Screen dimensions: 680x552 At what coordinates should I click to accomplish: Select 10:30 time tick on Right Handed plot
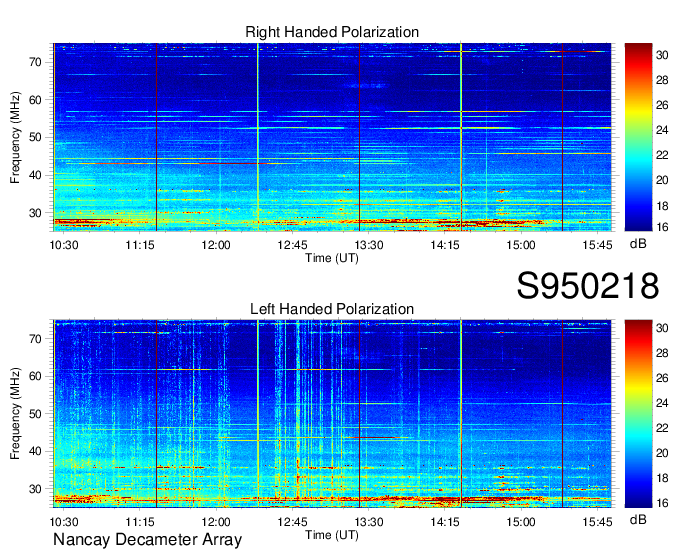click(x=64, y=245)
